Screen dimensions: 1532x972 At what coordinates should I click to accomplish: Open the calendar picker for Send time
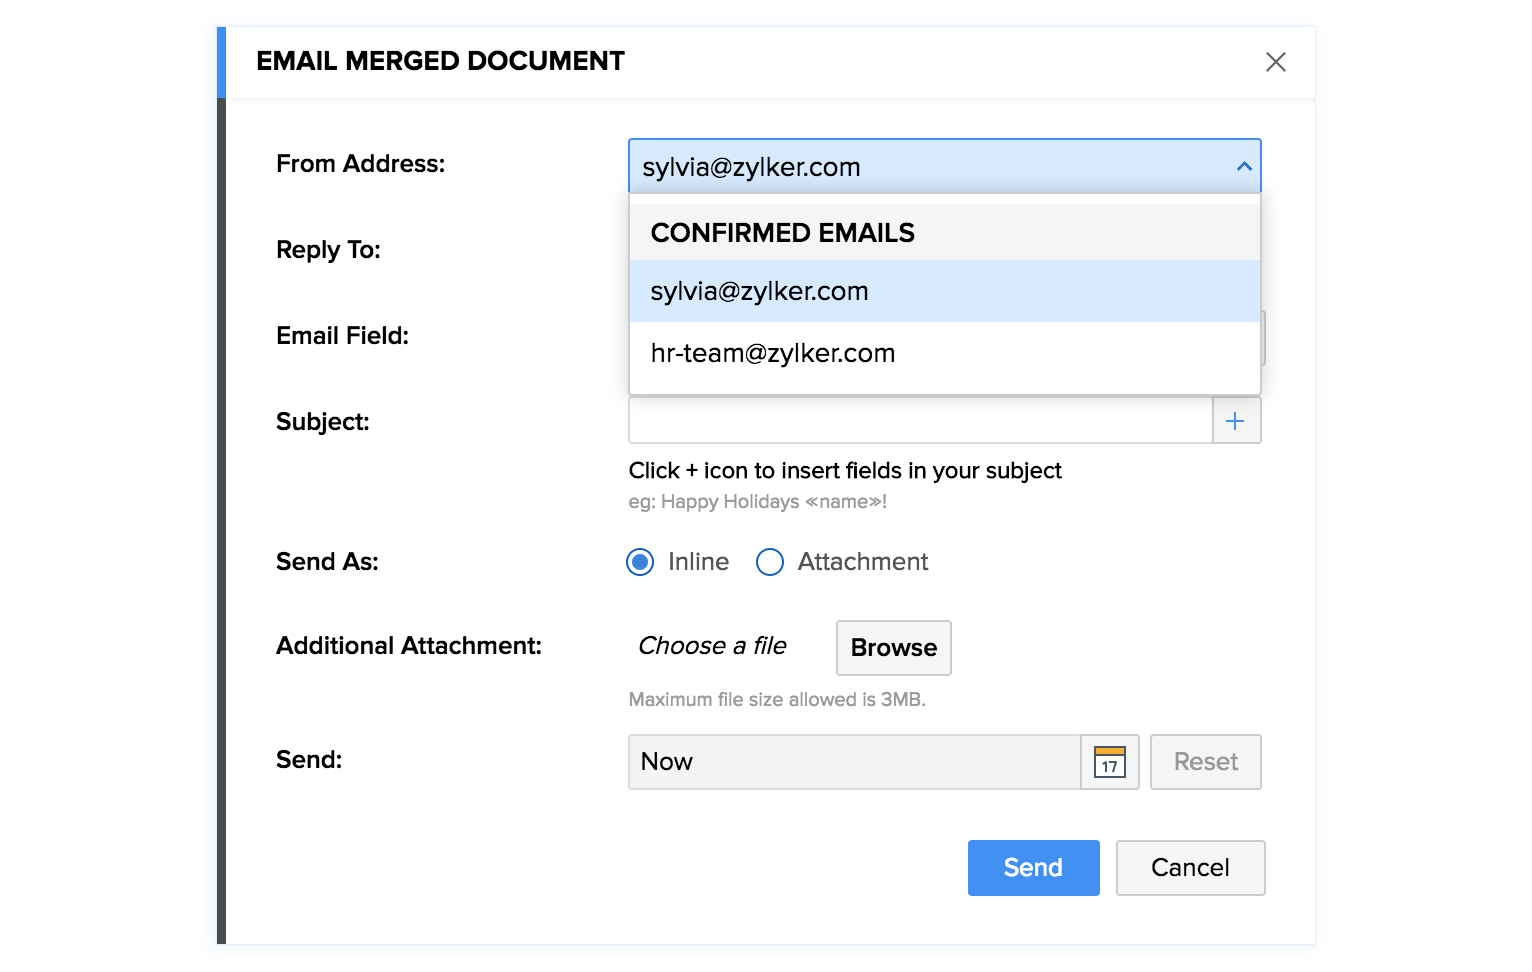tap(1110, 762)
